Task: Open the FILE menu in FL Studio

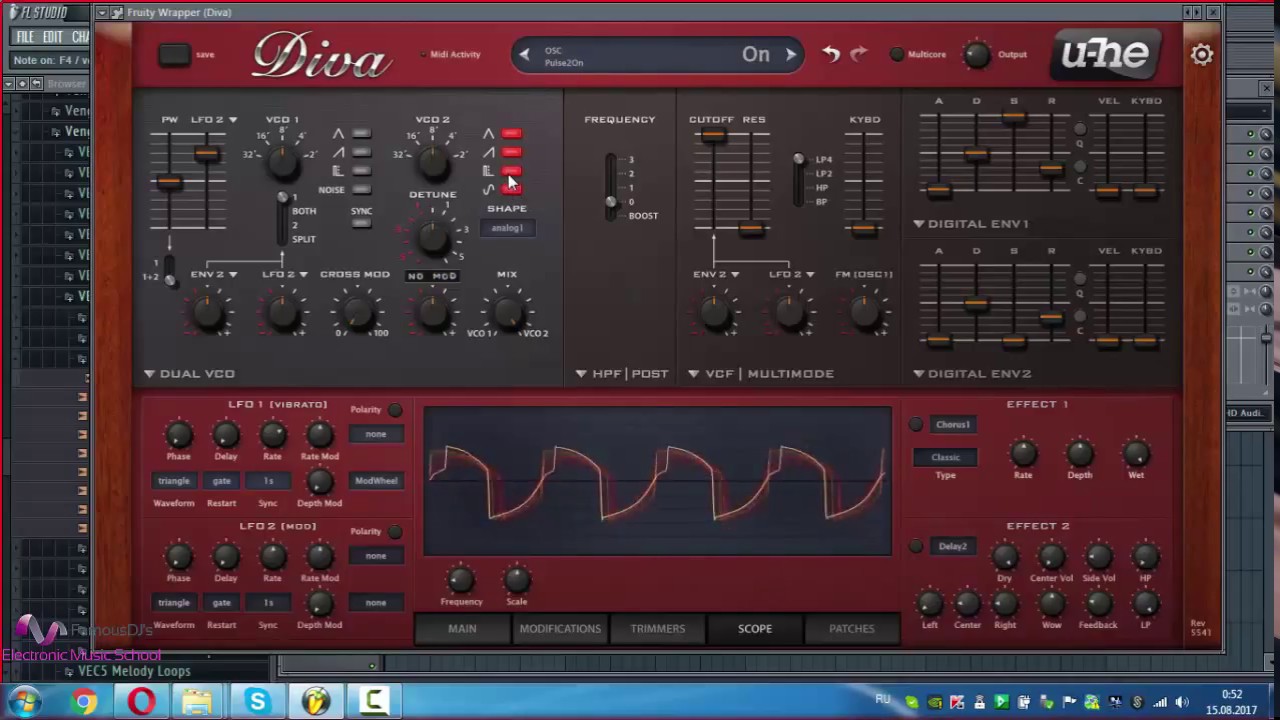Action: [25, 37]
